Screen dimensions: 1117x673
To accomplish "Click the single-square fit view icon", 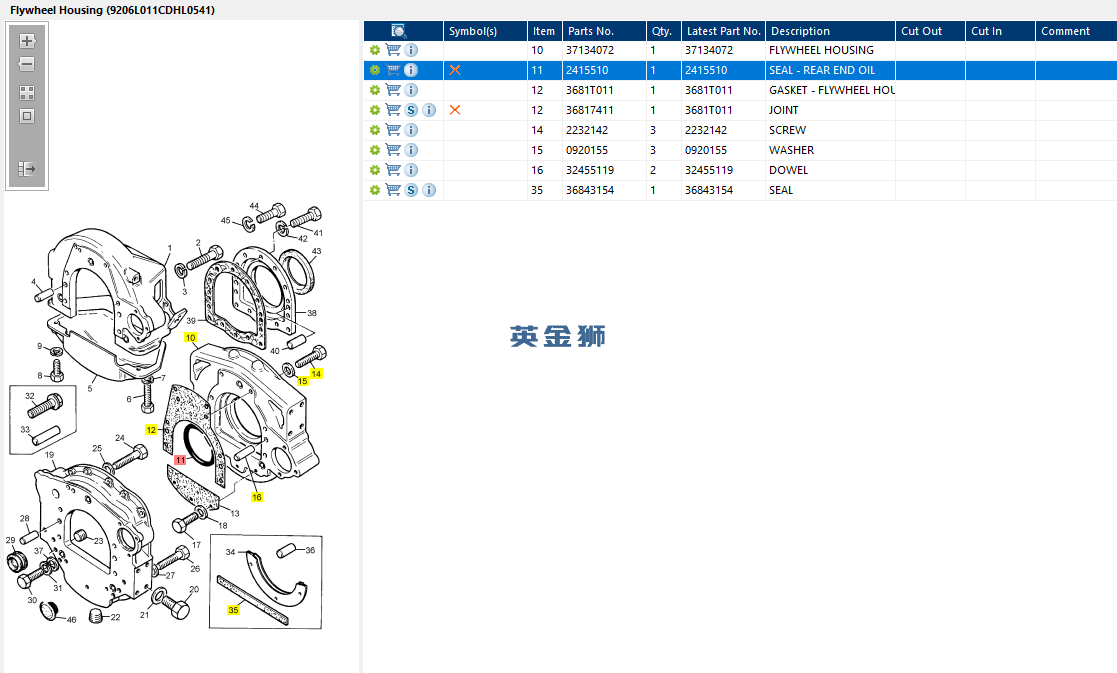I will [27, 116].
